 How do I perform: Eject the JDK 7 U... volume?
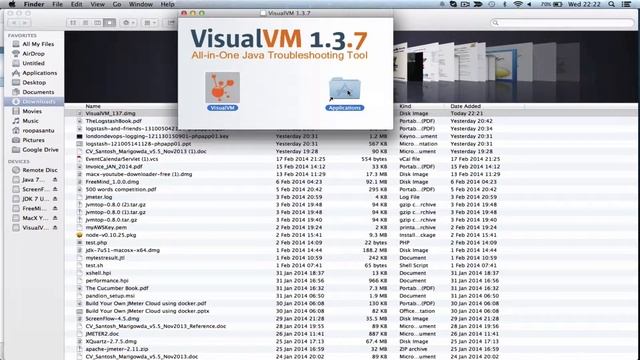tap(55, 199)
